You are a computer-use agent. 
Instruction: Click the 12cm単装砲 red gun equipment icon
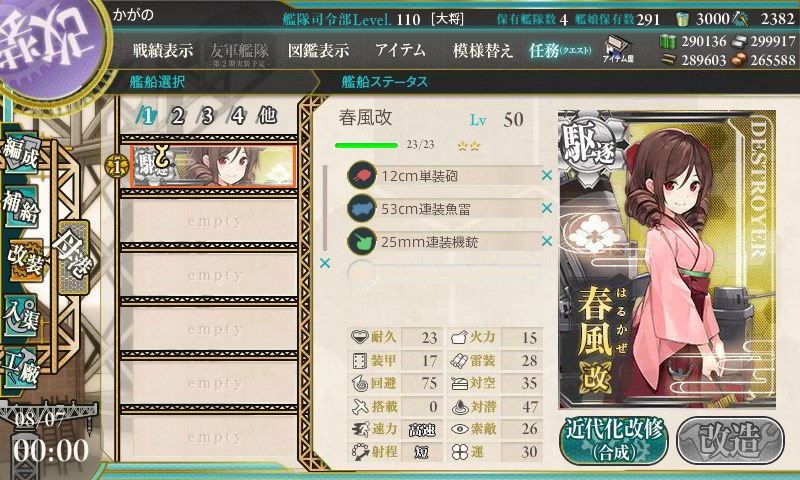362,175
